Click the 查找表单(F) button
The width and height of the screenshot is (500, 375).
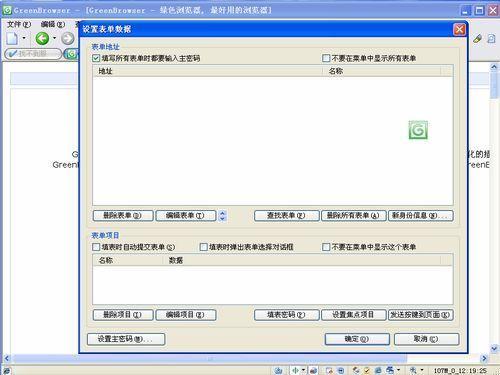pyautogui.click(x=287, y=216)
